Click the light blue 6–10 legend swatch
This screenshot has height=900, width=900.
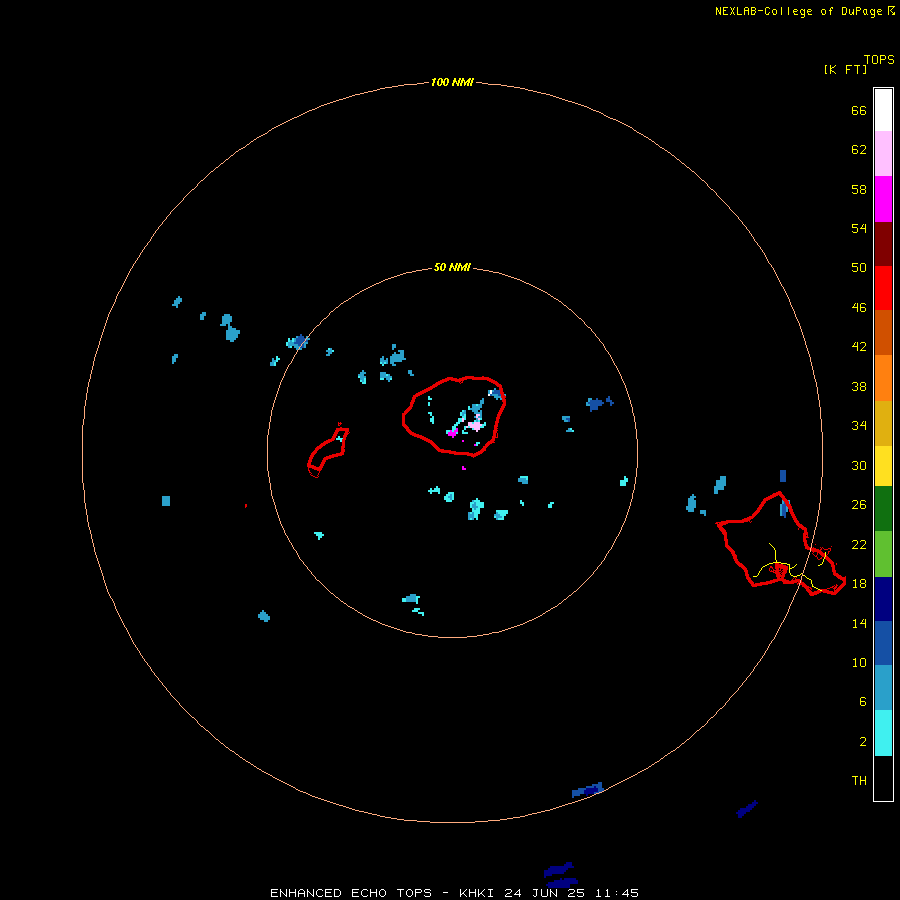(883, 688)
